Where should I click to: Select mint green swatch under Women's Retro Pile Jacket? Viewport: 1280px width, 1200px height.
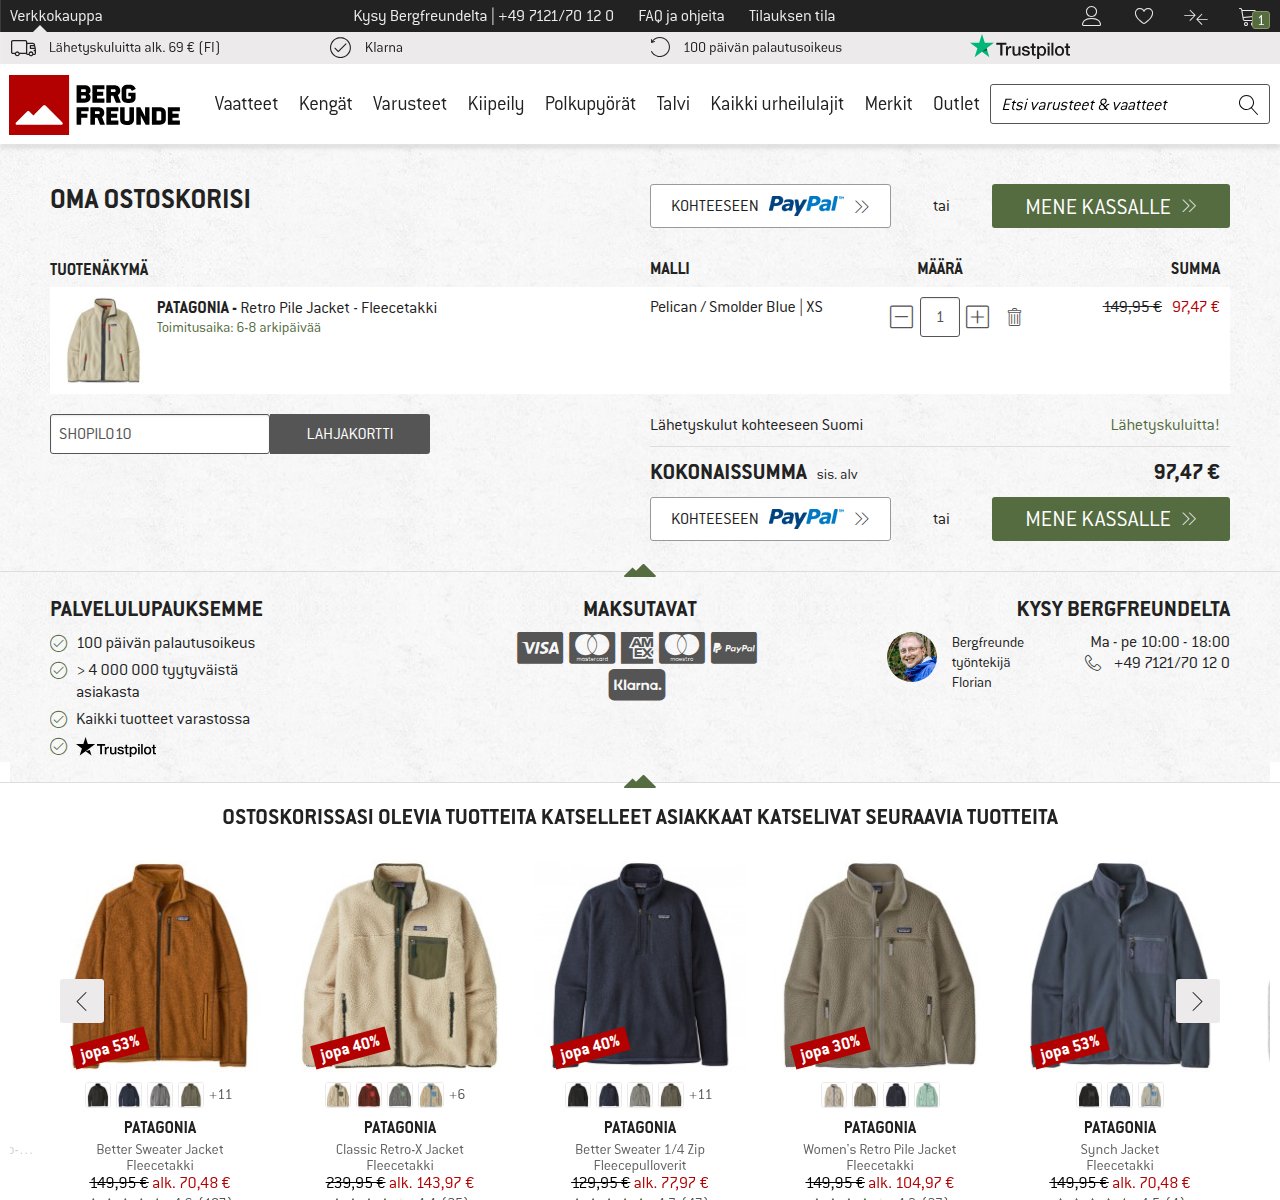927,1095
